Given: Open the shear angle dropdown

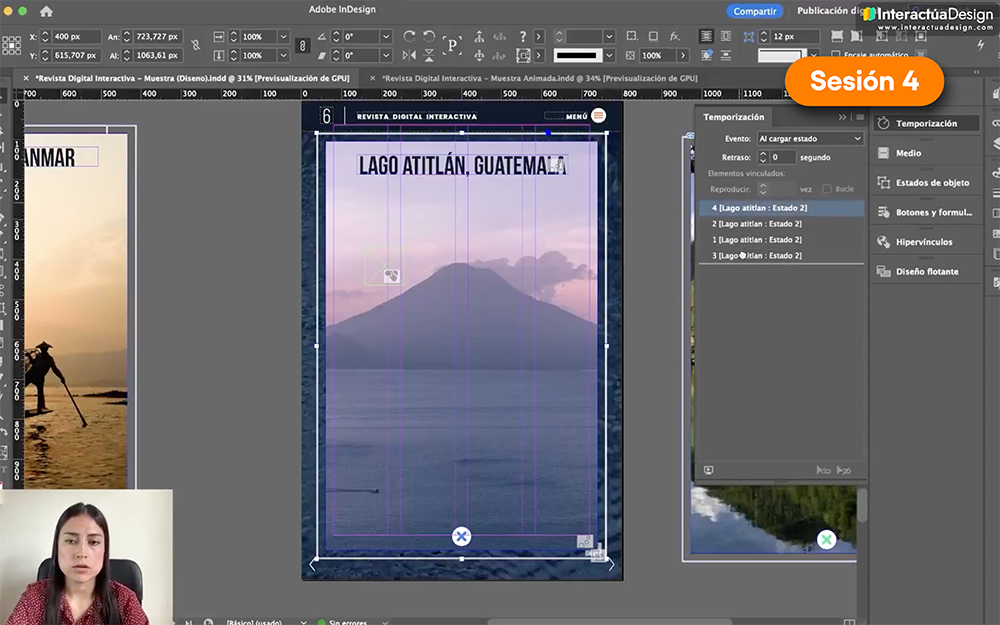Looking at the screenshot, I should [x=386, y=55].
